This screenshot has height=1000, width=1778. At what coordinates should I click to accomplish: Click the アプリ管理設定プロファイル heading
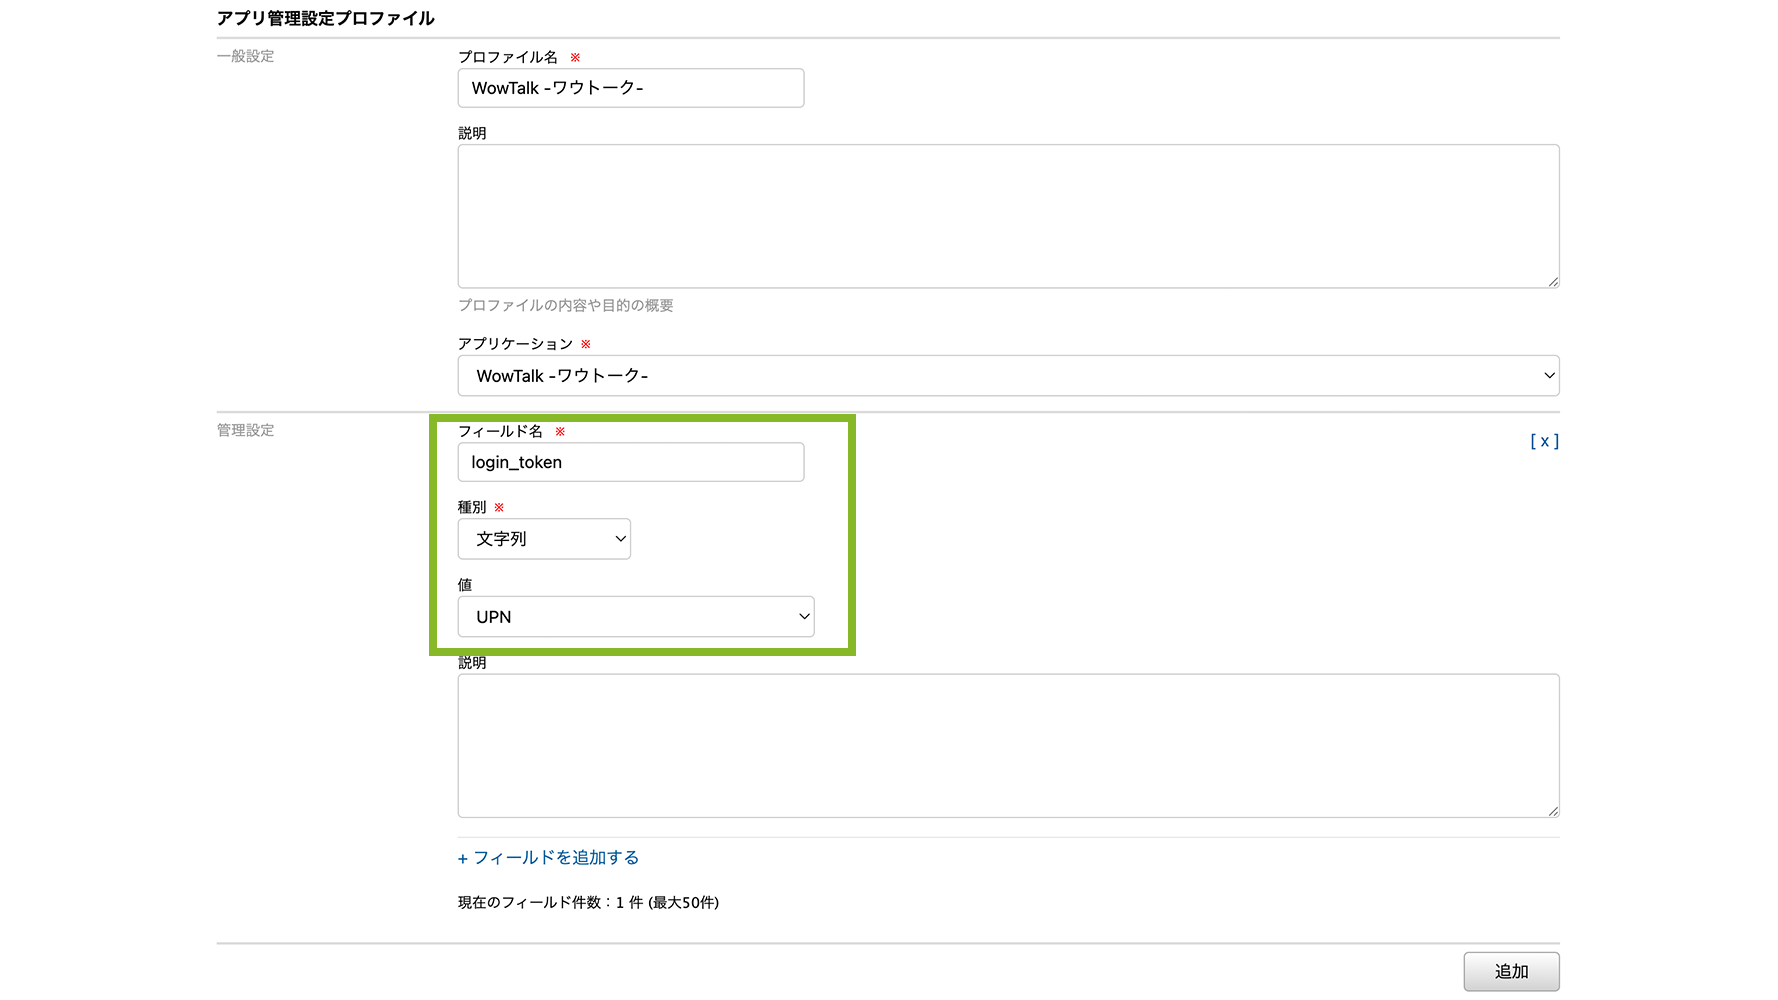pos(326,18)
